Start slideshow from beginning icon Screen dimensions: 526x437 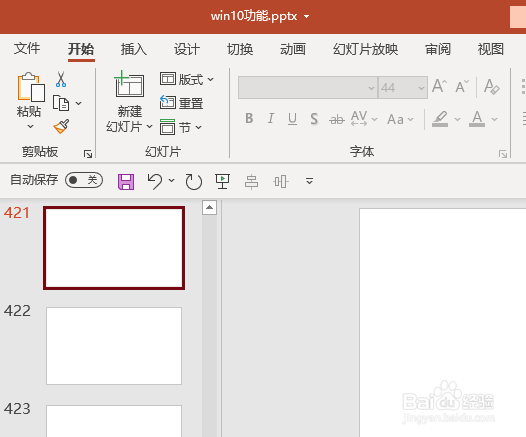tap(222, 181)
